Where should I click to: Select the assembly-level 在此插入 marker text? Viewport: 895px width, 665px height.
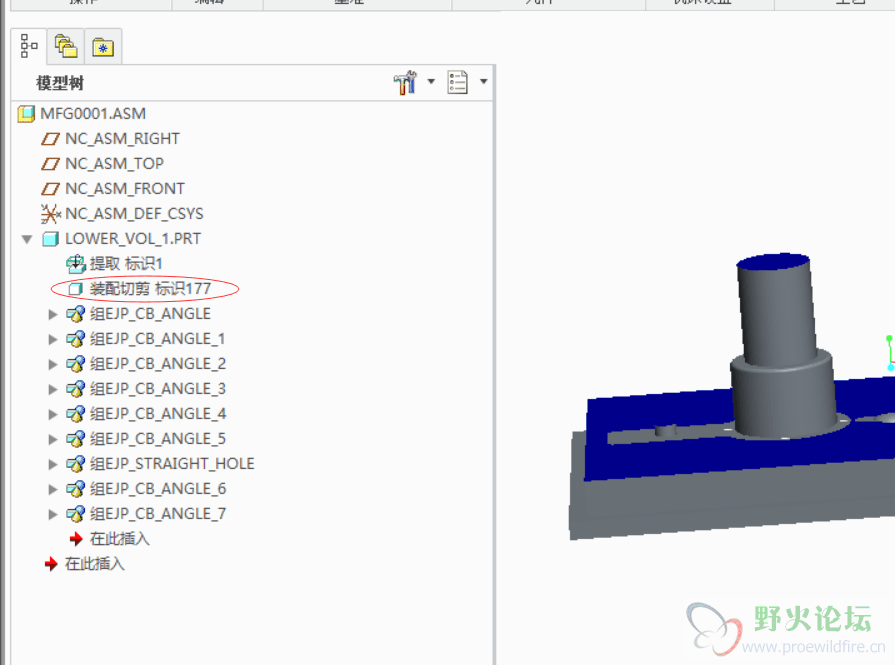pyautogui.click(x=95, y=564)
